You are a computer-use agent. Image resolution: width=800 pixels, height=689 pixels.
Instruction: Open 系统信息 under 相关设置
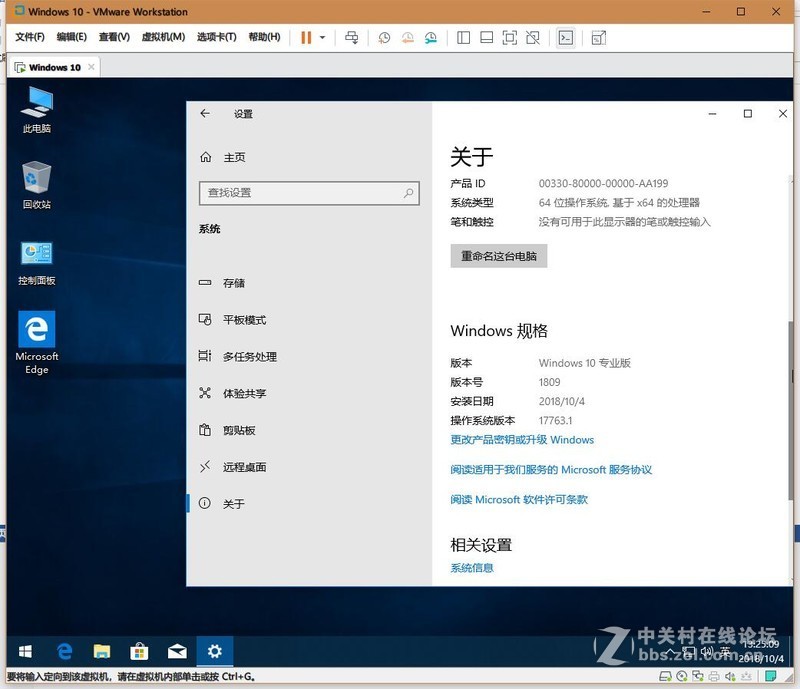475,567
